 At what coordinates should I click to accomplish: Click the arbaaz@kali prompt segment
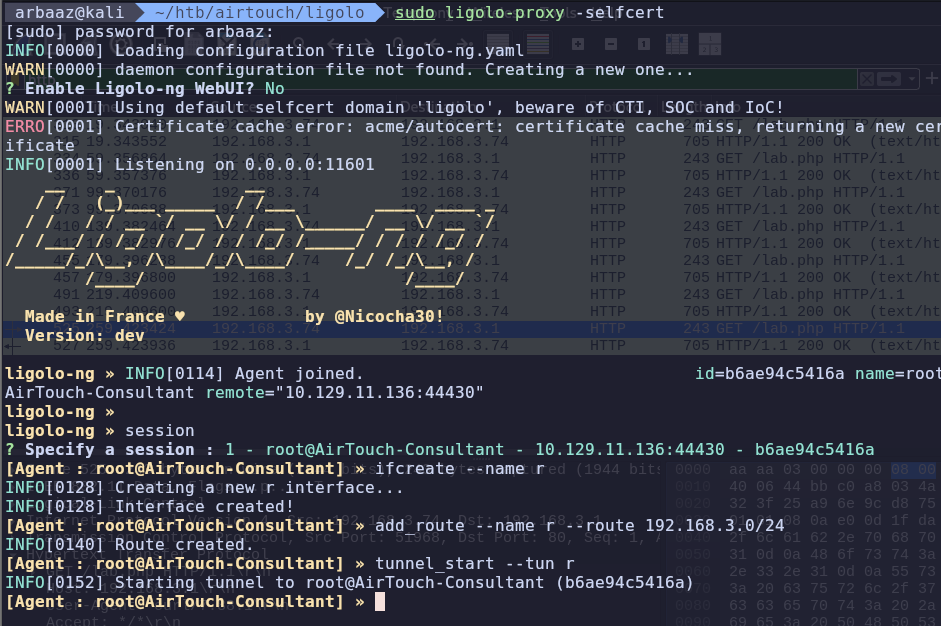[x=68, y=13]
